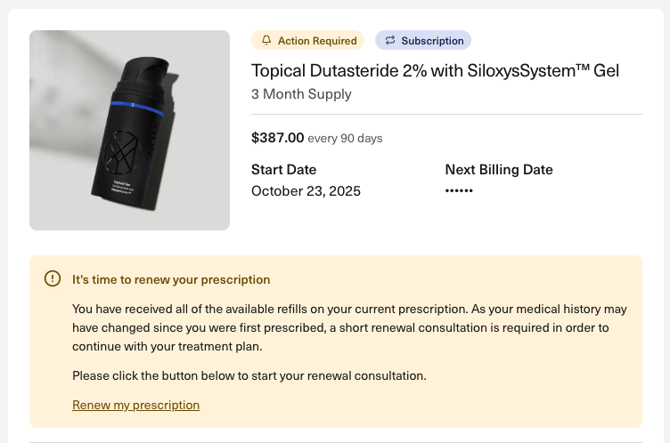Click the October 23, 2025 start date

coord(306,191)
